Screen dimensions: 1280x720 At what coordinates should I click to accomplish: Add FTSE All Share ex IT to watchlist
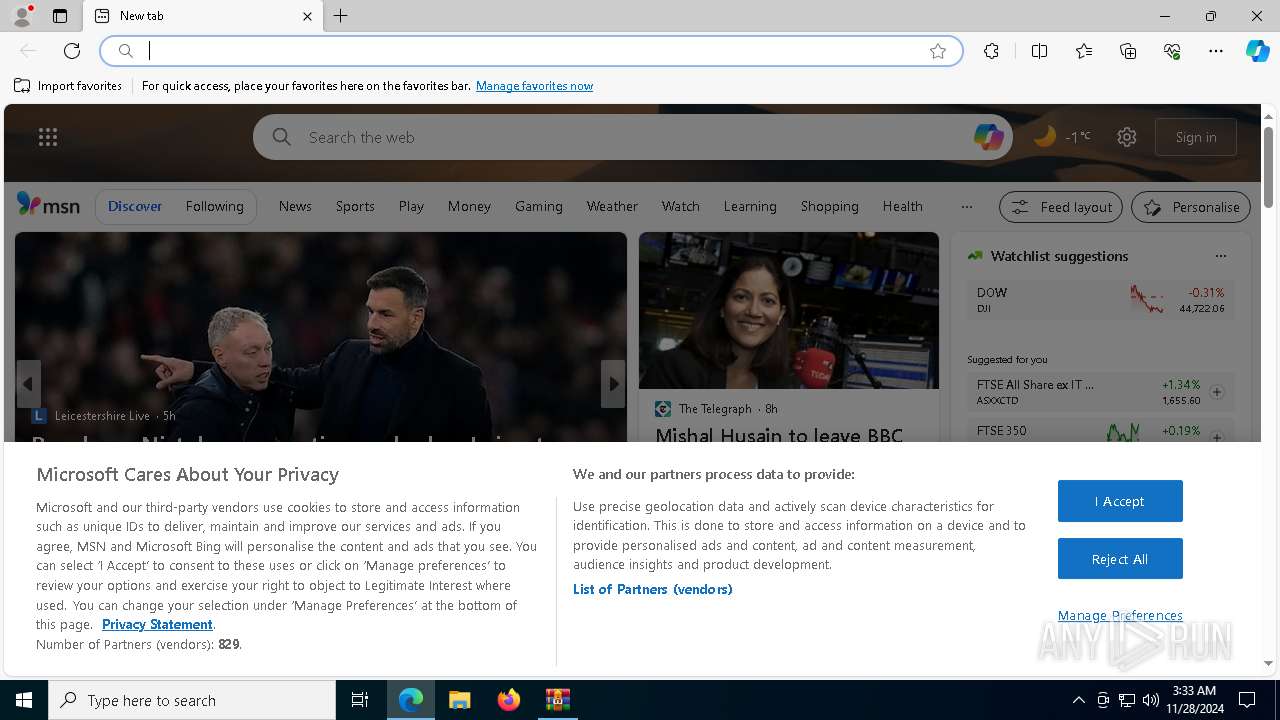coord(1217,392)
